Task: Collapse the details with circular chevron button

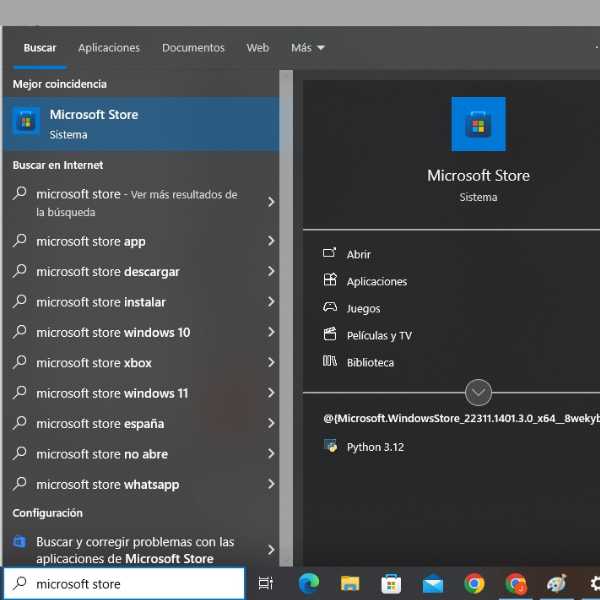Action: pyautogui.click(x=478, y=392)
